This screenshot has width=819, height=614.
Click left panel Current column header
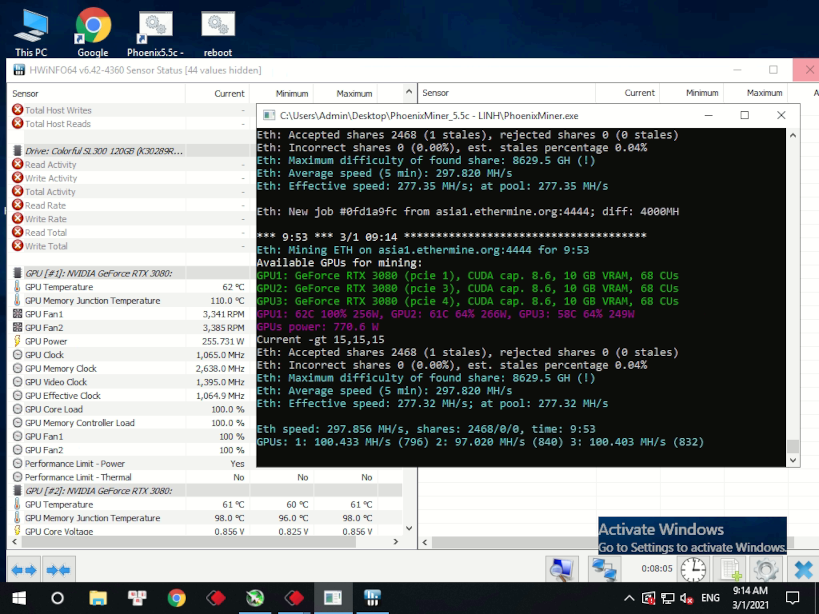click(x=217, y=93)
